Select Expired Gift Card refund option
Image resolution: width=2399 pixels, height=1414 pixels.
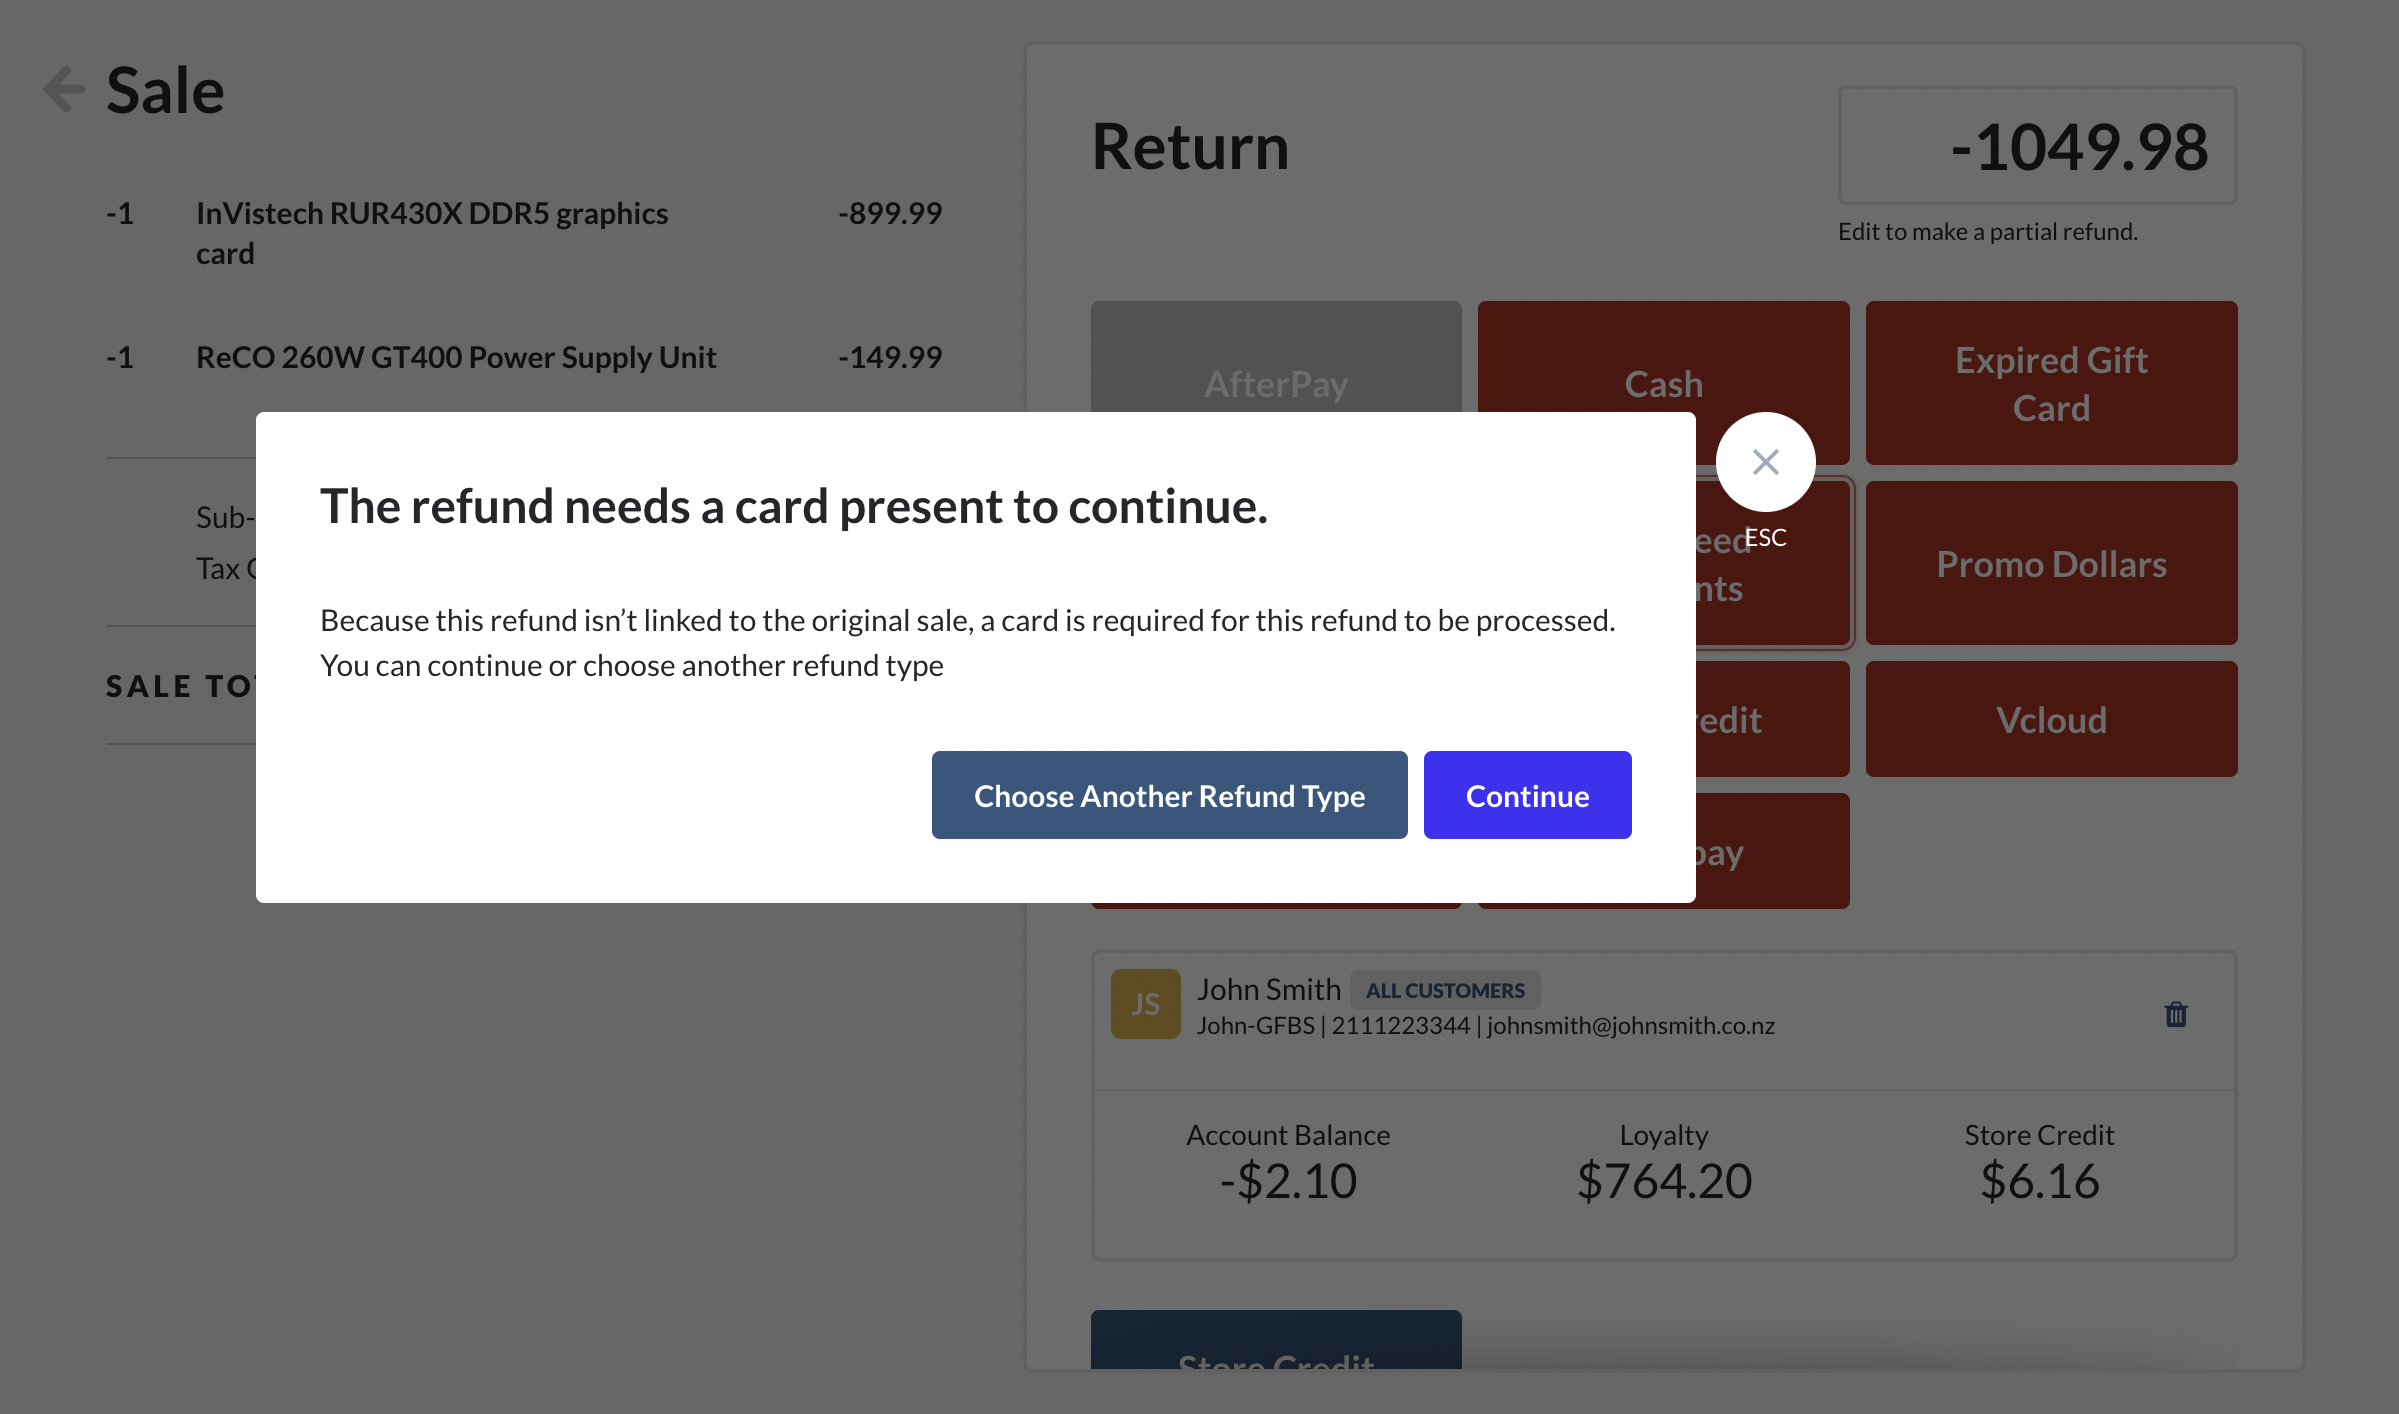coord(2050,383)
